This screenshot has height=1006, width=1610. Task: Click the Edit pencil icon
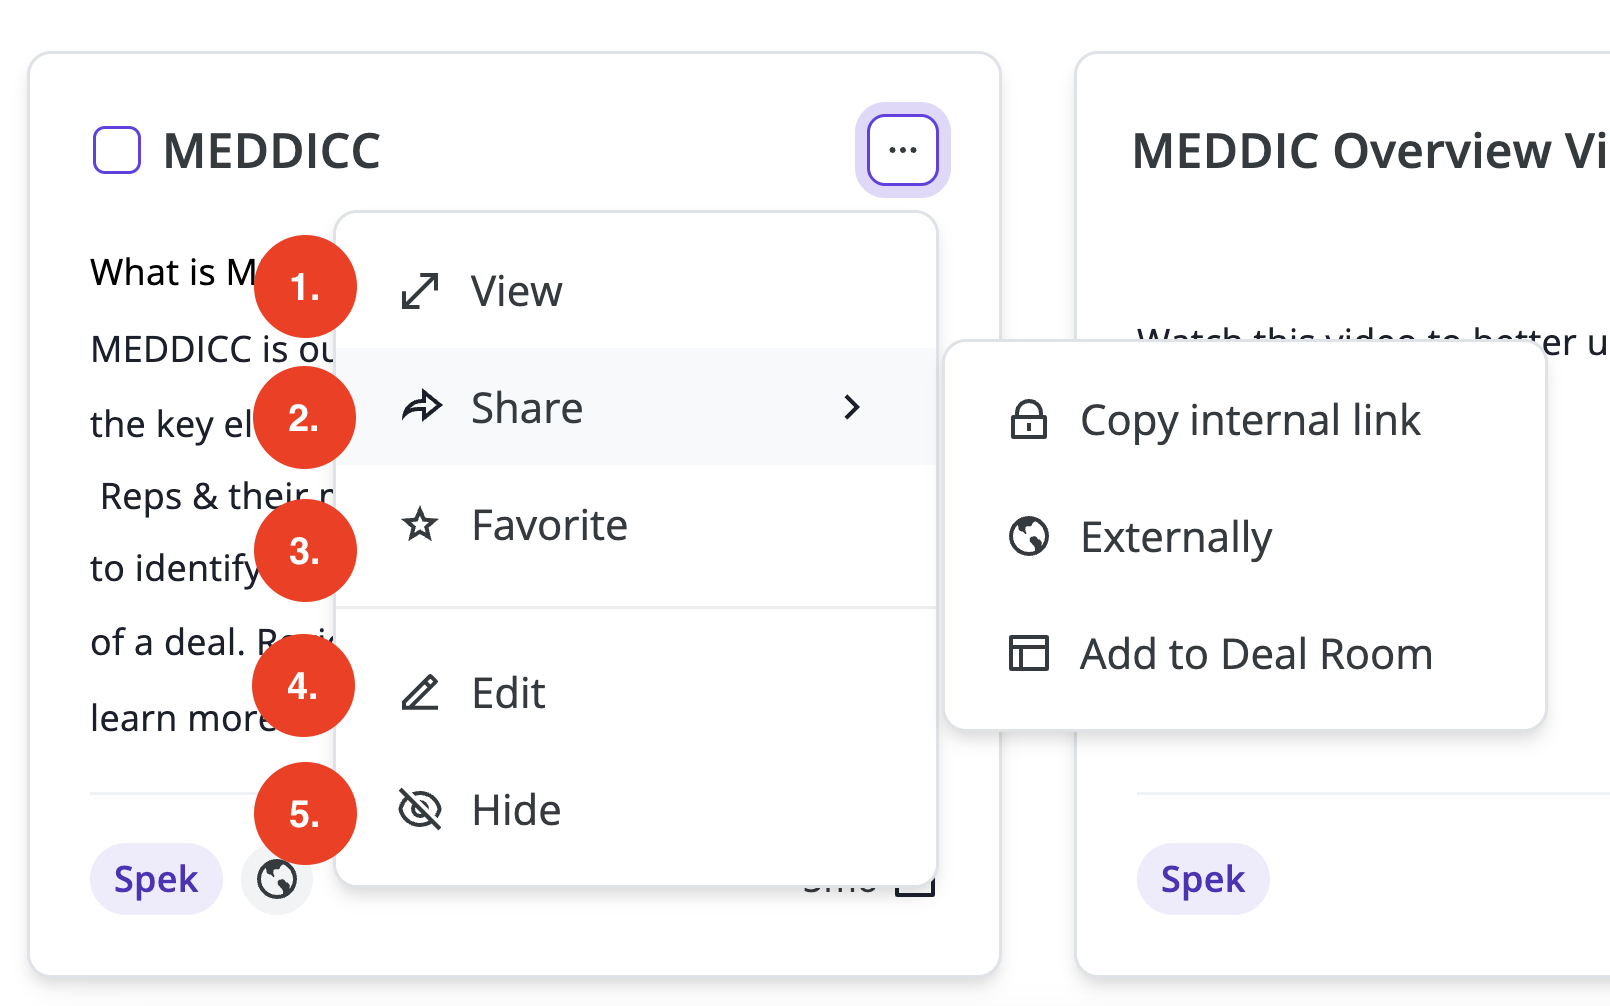pos(420,692)
